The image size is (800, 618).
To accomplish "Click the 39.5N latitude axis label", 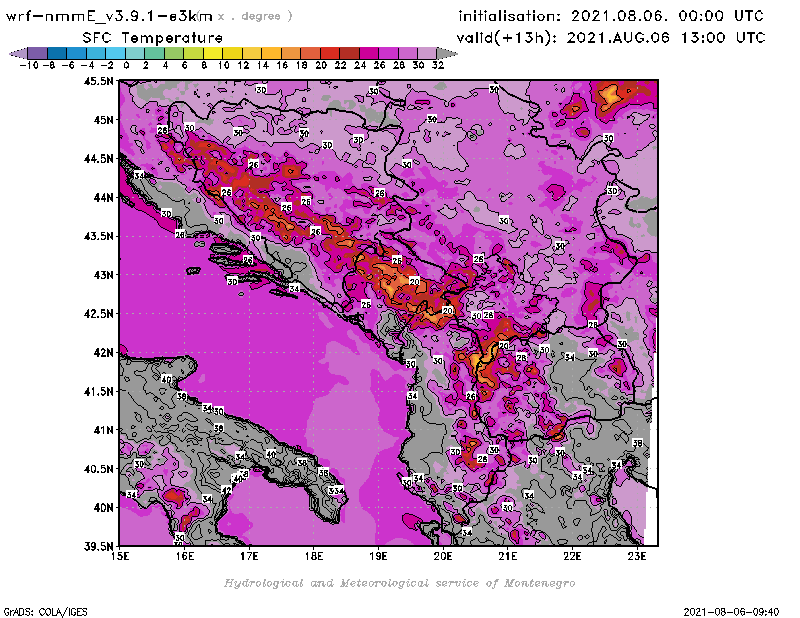I will (x=98, y=546).
